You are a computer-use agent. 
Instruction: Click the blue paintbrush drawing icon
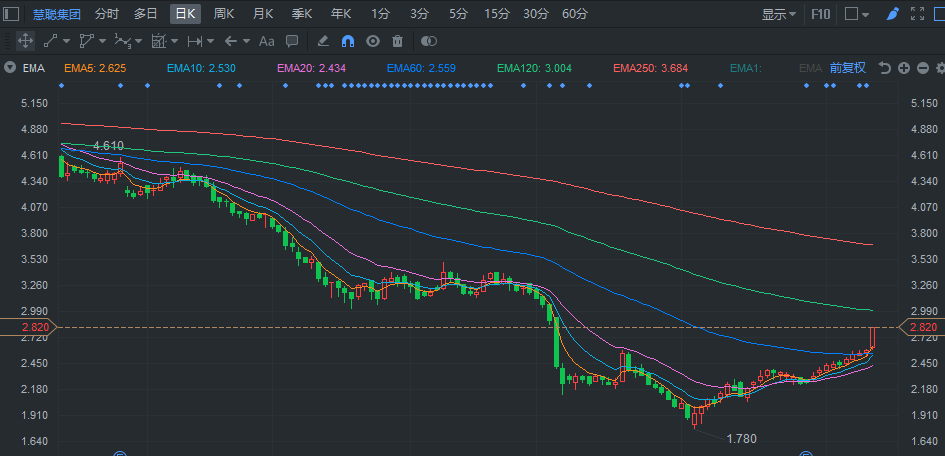coord(893,14)
